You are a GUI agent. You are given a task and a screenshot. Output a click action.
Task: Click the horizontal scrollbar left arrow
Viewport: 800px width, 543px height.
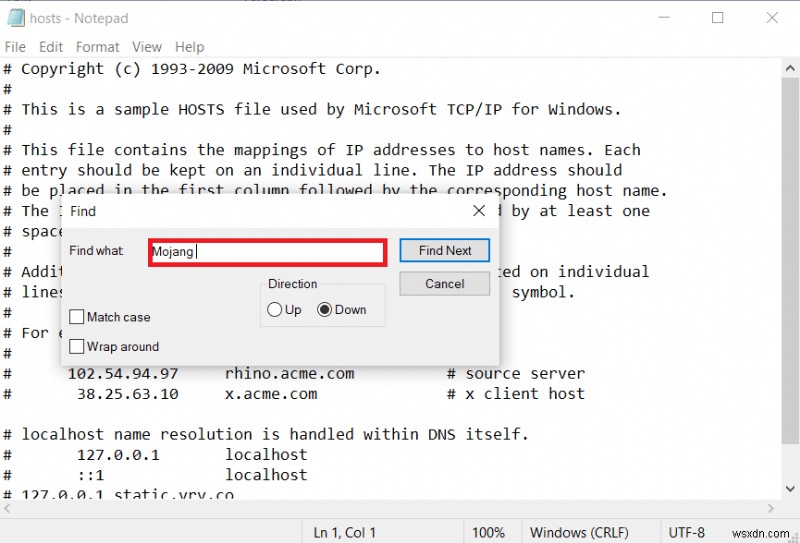click(7, 508)
